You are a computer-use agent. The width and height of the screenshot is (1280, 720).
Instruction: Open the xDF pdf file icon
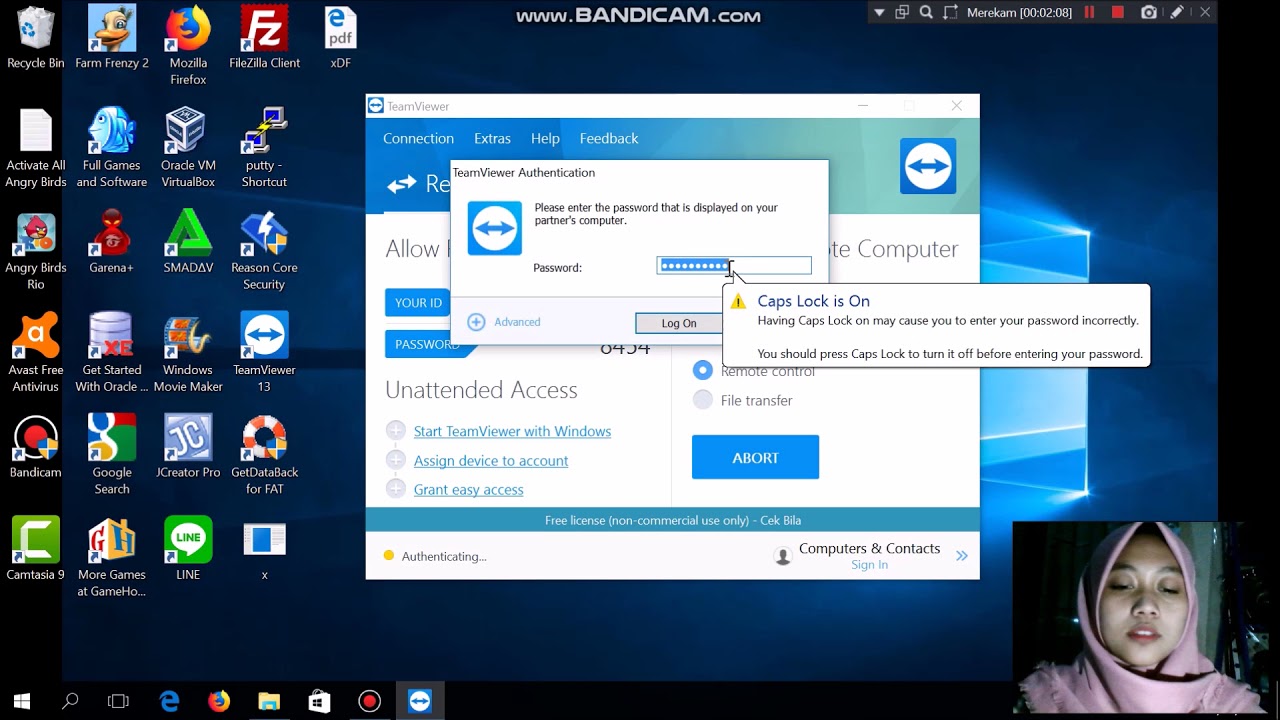pyautogui.click(x=340, y=38)
